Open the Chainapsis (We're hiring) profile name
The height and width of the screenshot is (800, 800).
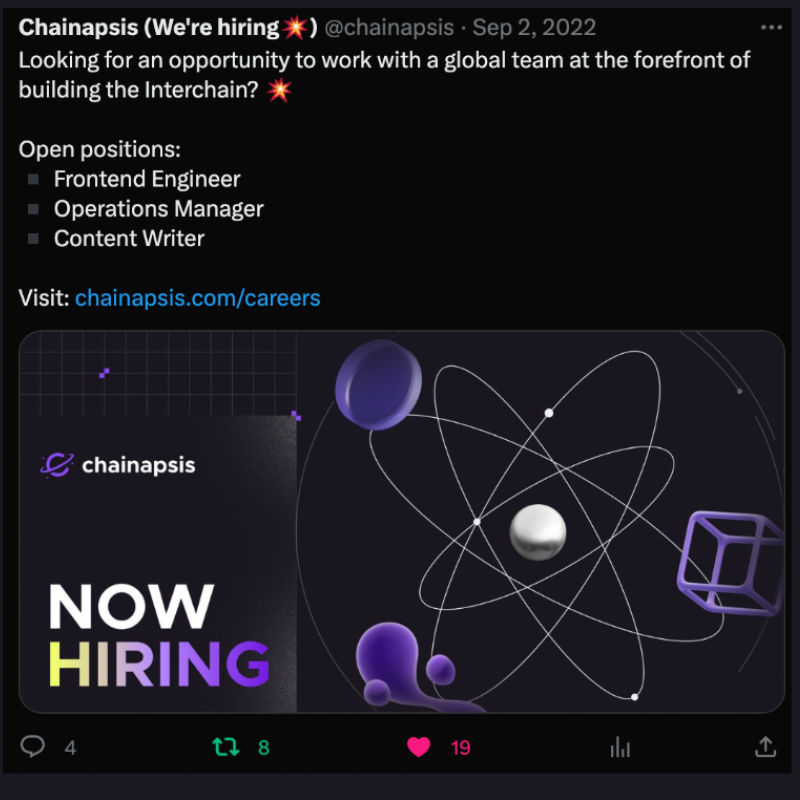(168, 28)
